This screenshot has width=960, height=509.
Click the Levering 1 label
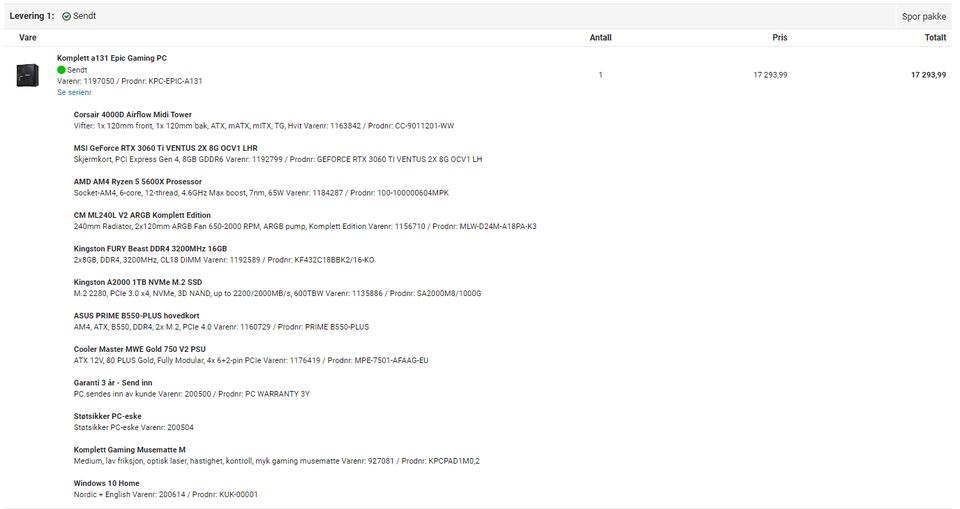pos(32,16)
